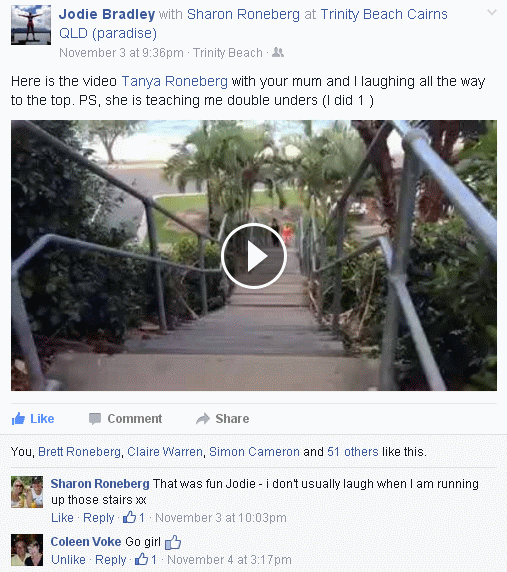The image size is (507, 572).
Task: Like Sharon Roneberg's comment
Action: coord(62,518)
